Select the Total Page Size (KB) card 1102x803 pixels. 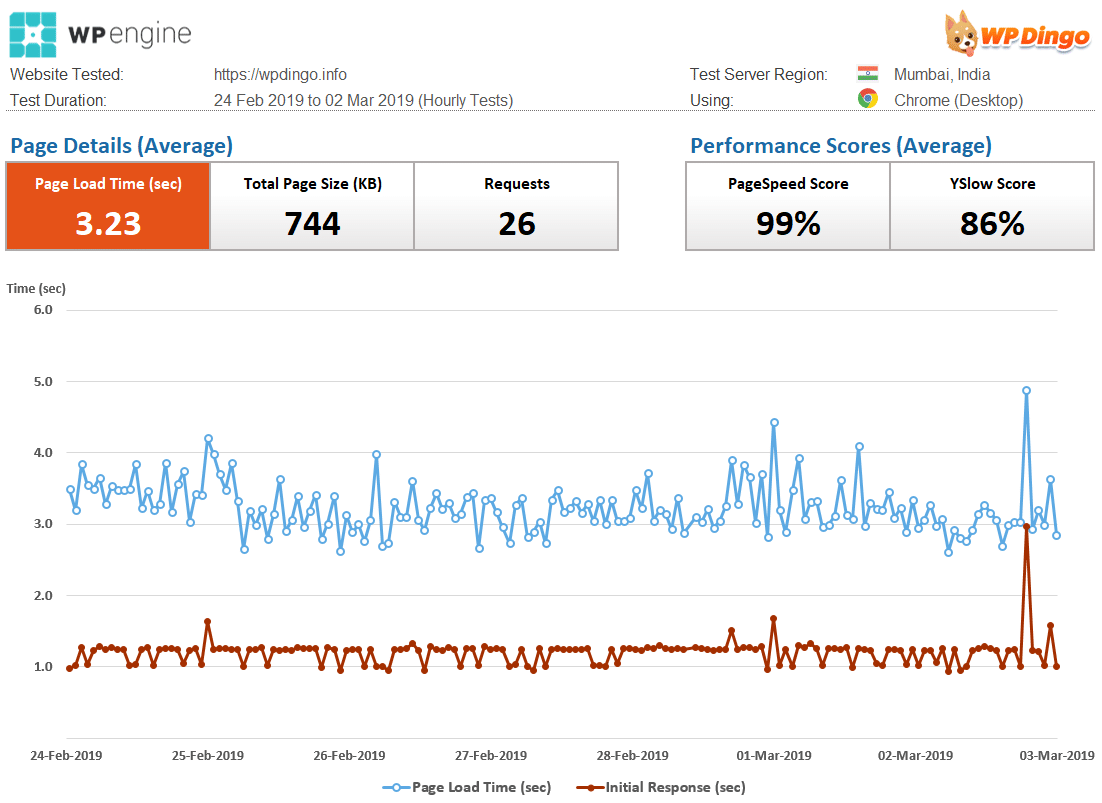[x=312, y=206]
